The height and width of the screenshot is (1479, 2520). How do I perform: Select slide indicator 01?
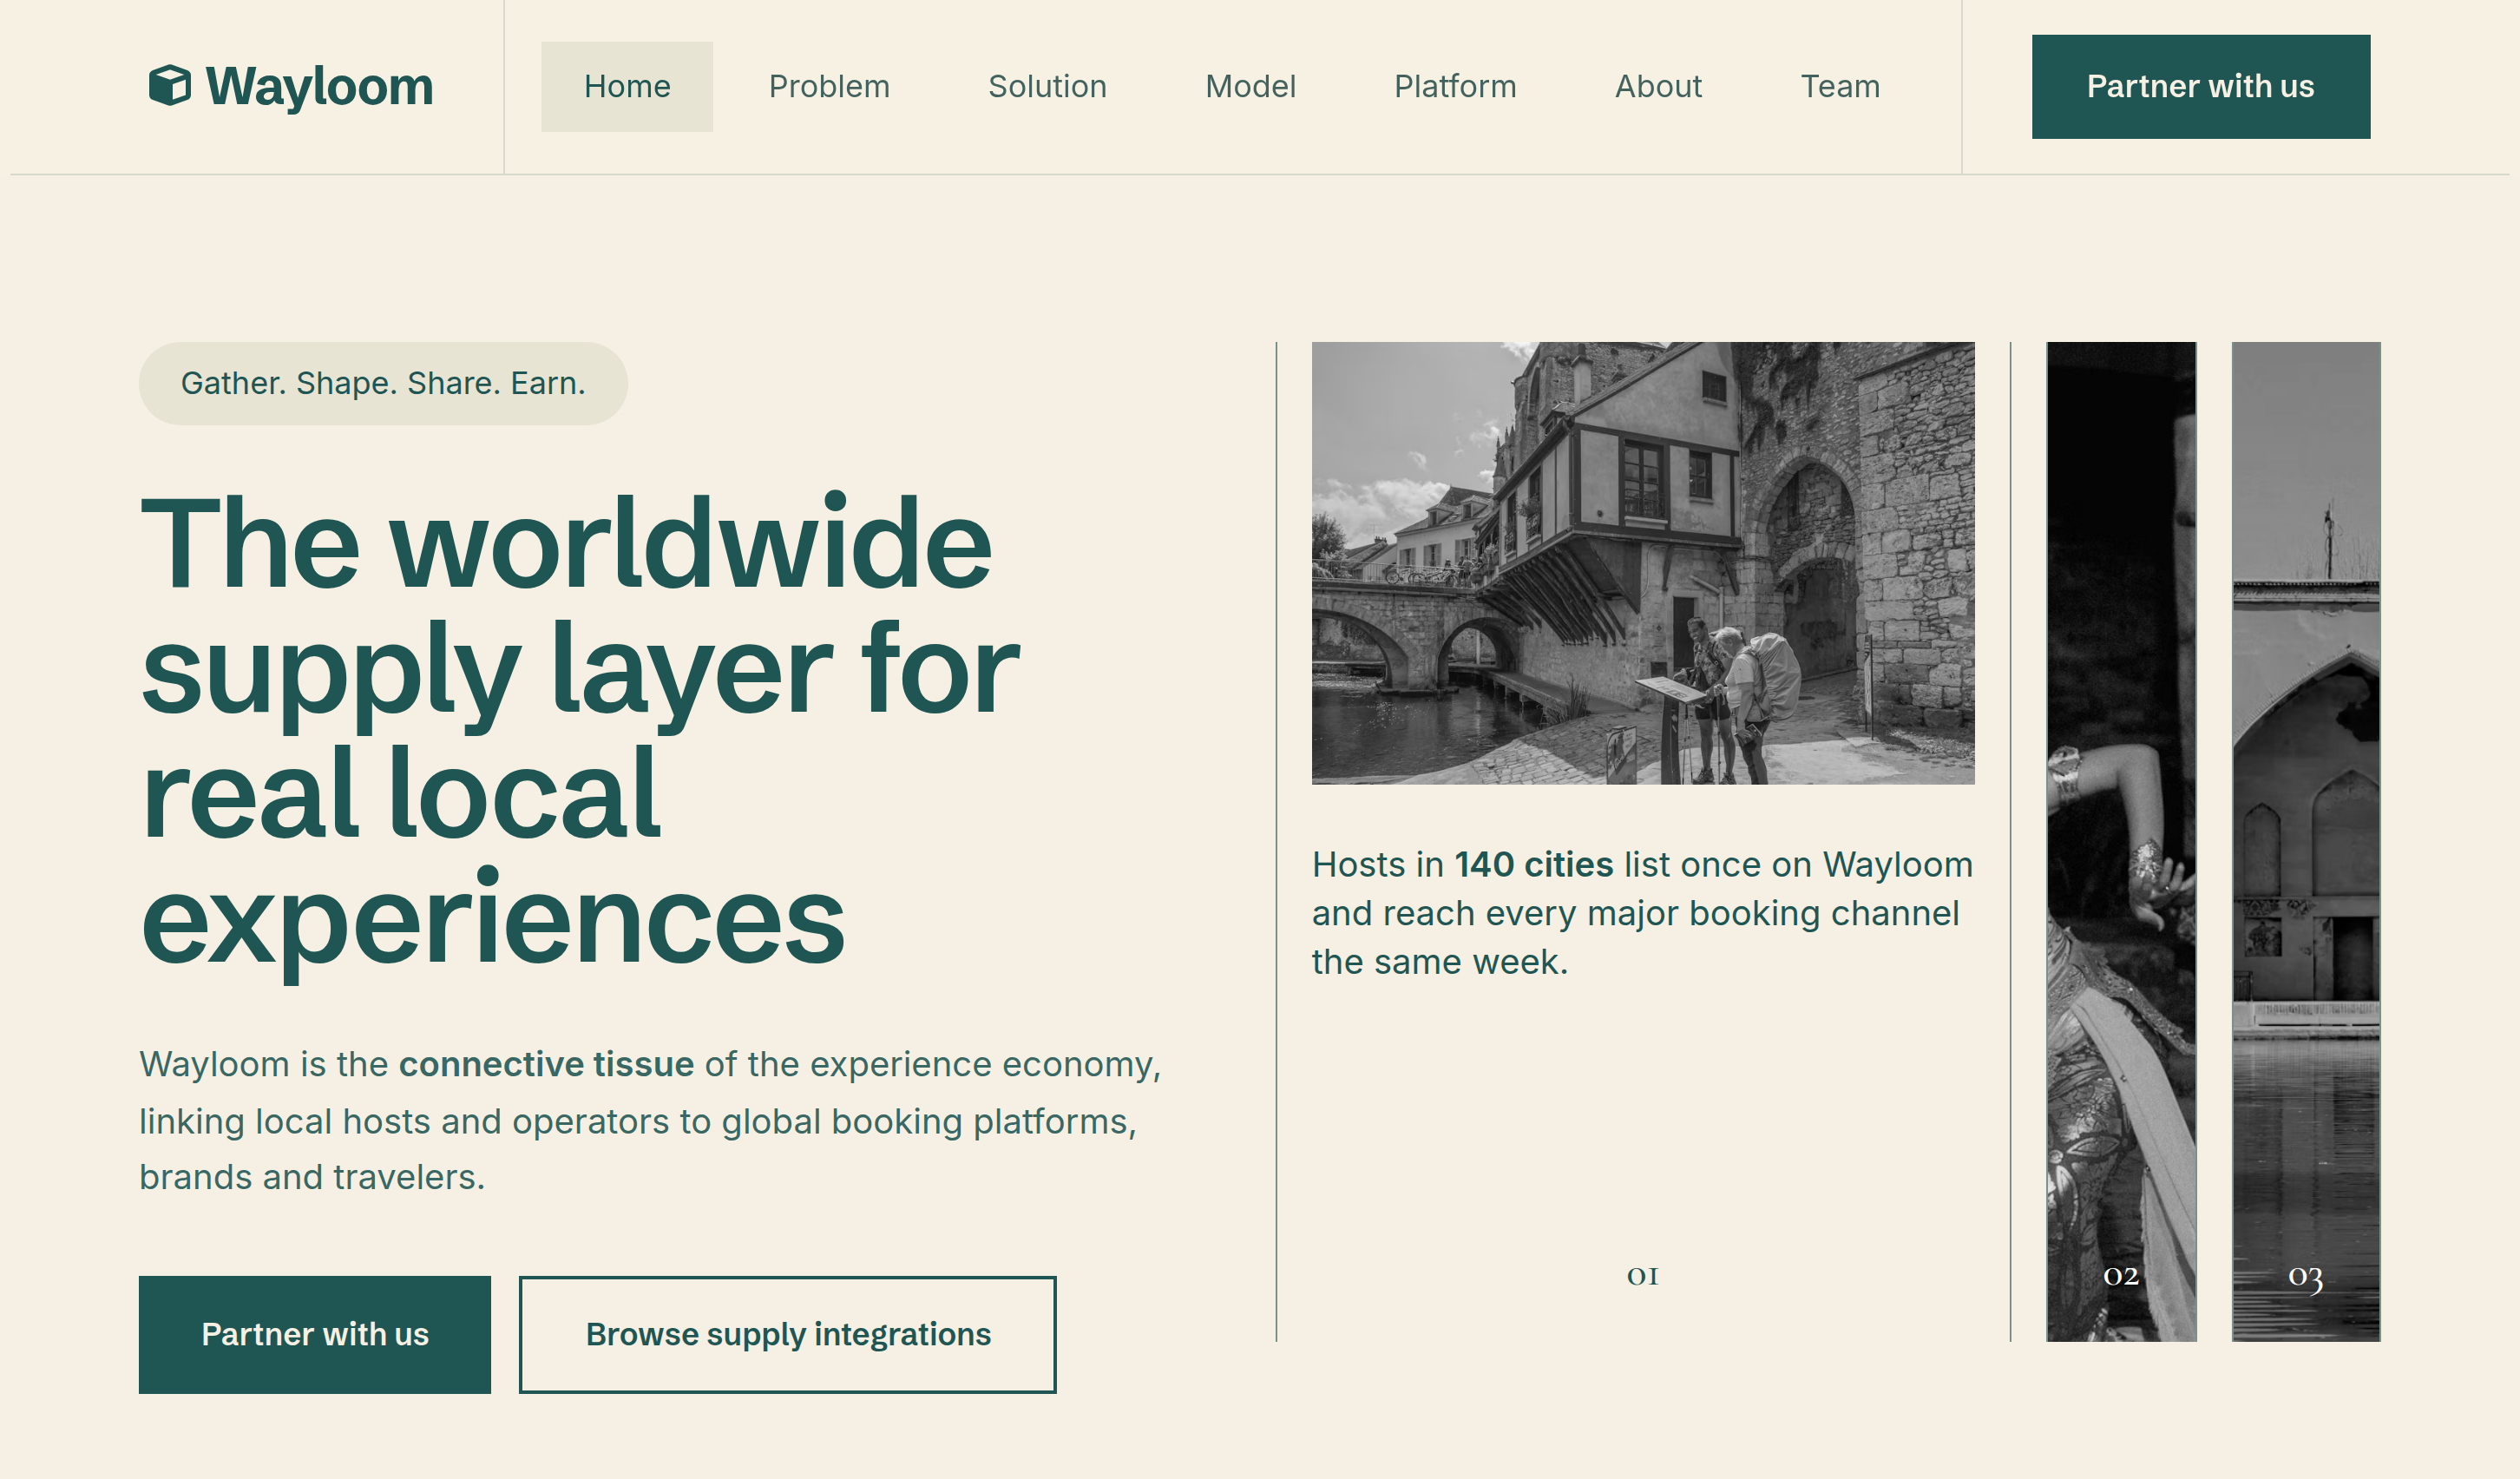1643,1276
